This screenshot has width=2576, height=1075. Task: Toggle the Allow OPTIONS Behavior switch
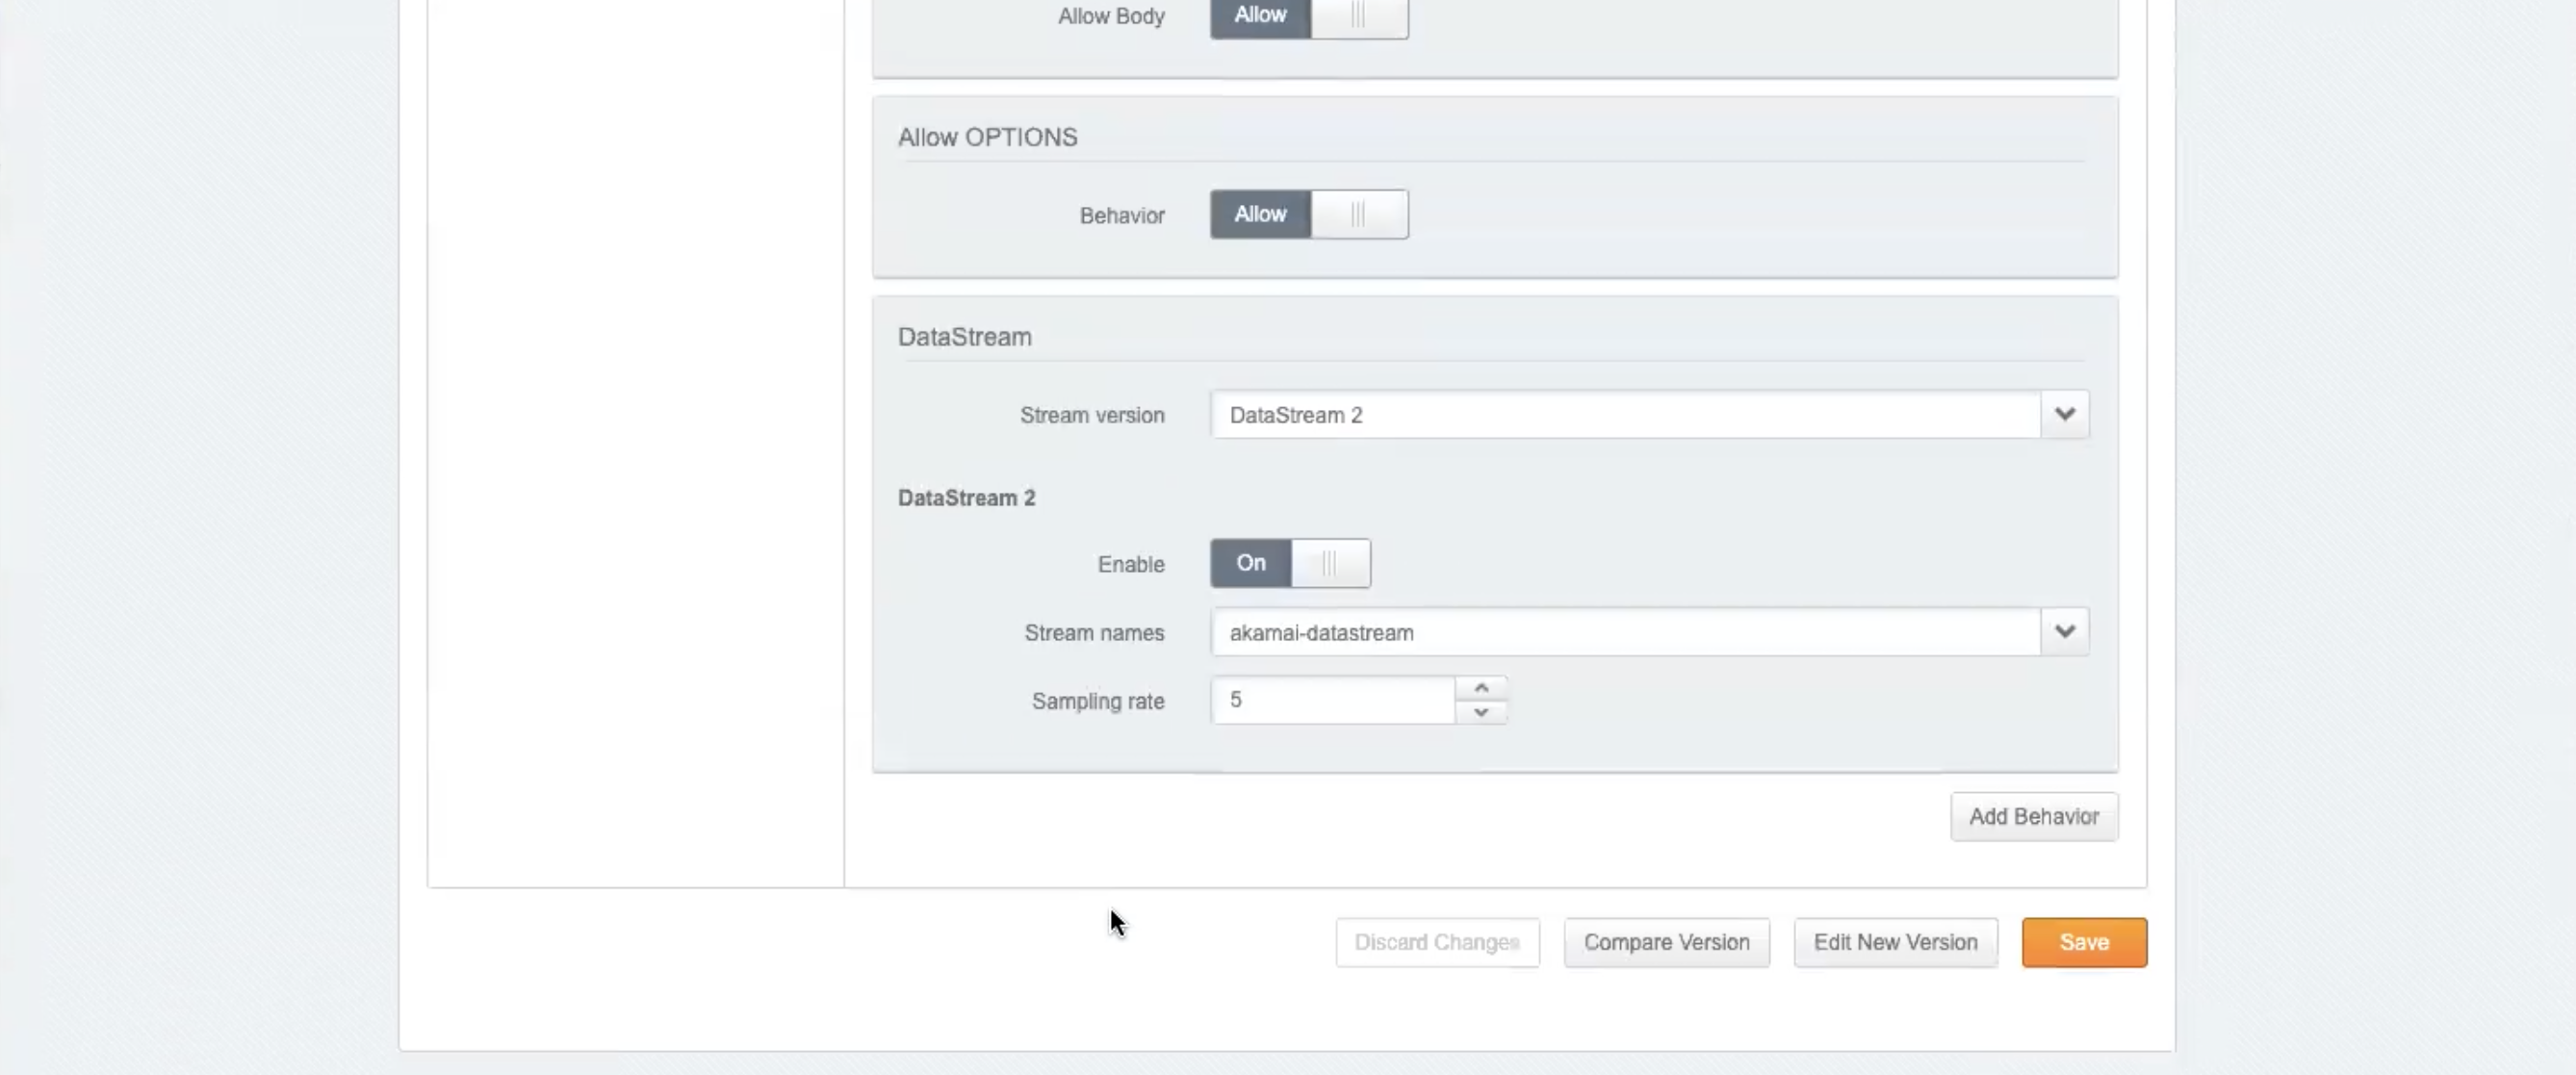pos(1308,214)
